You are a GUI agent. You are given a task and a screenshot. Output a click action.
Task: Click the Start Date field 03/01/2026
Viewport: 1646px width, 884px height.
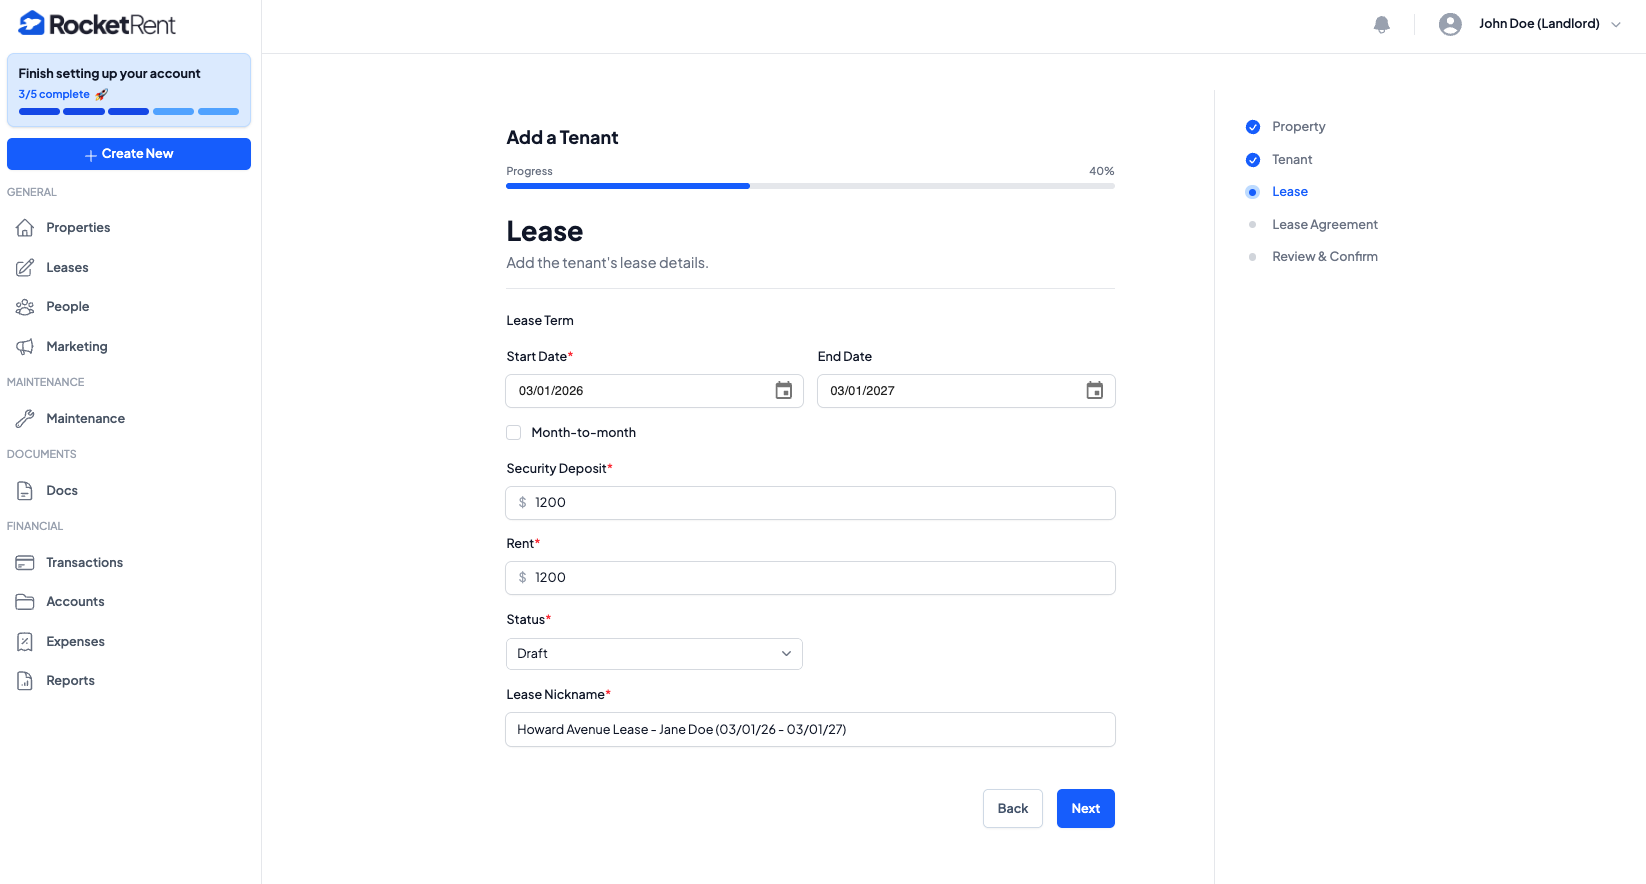pos(654,391)
